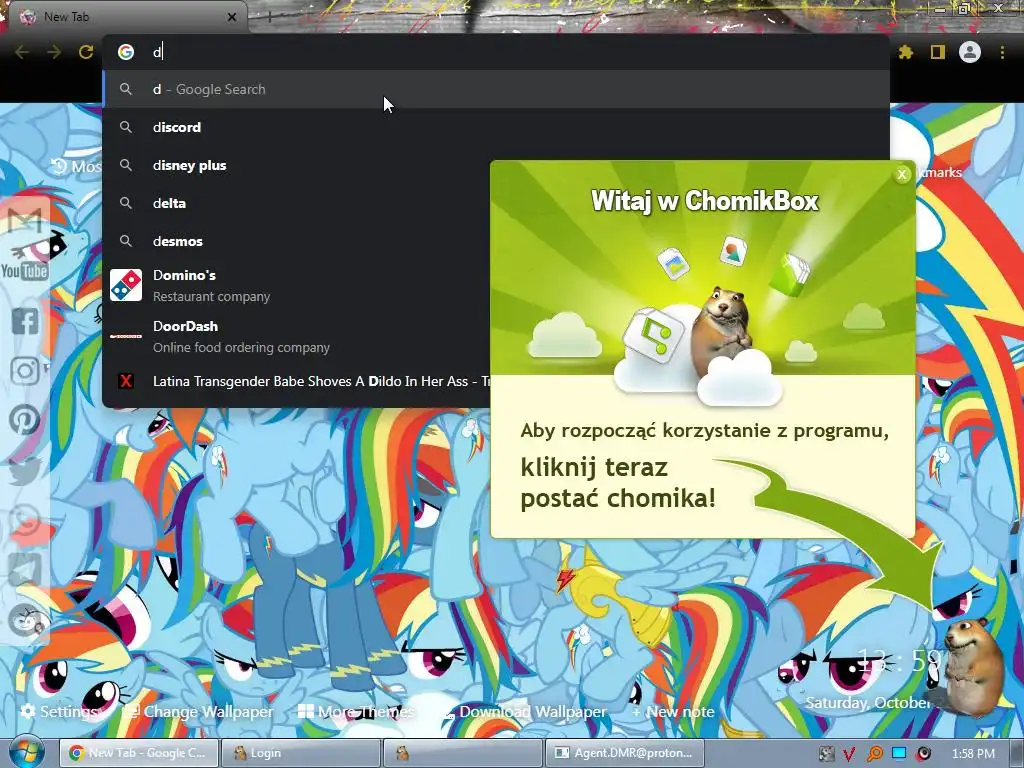Close the New Tab browser tab
Screen dimensions: 1024x768
click(232, 17)
